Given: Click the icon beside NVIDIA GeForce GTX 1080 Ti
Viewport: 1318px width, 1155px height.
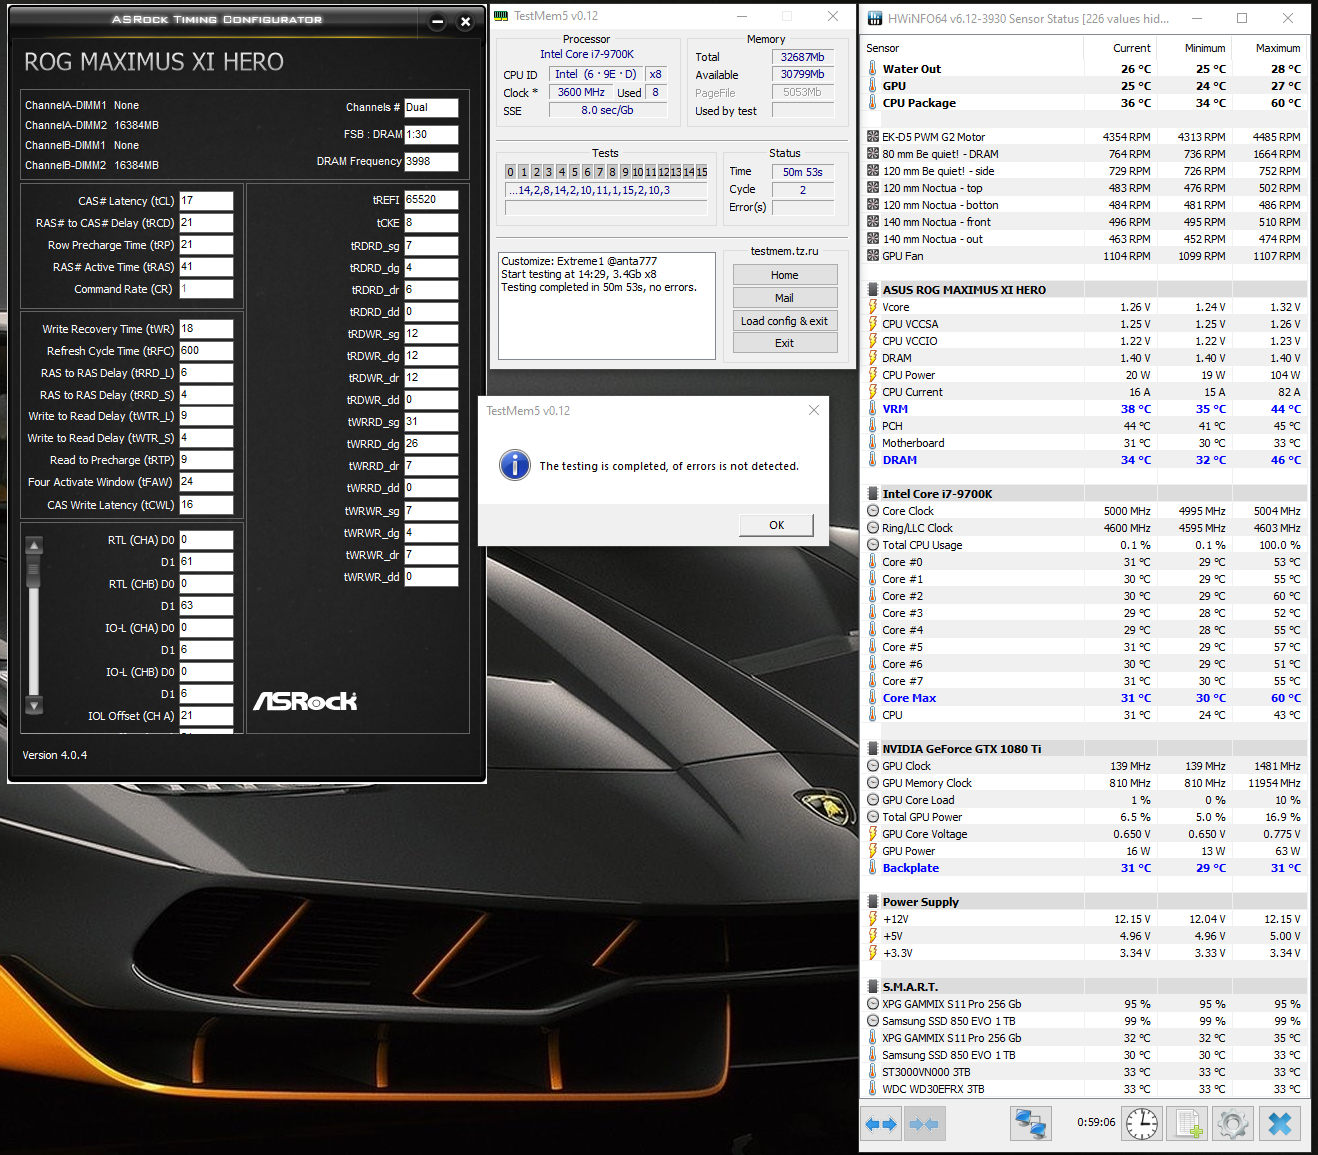Looking at the screenshot, I should (x=873, y=749).
